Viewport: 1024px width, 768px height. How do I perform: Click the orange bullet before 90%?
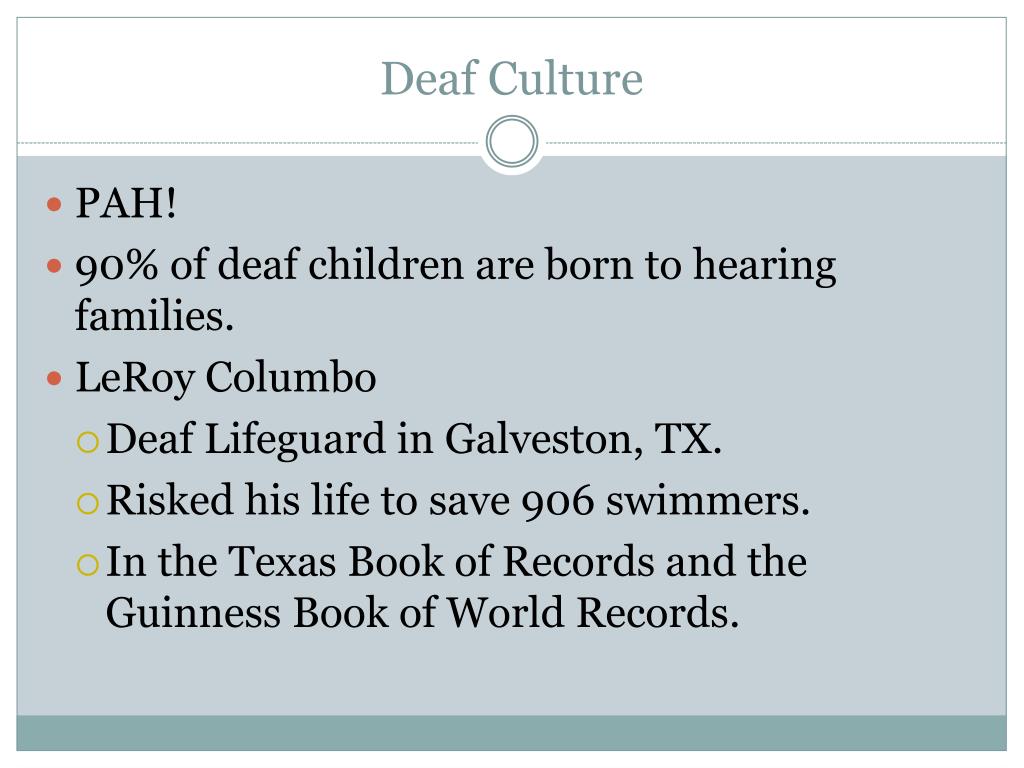[x=54, y=266]
